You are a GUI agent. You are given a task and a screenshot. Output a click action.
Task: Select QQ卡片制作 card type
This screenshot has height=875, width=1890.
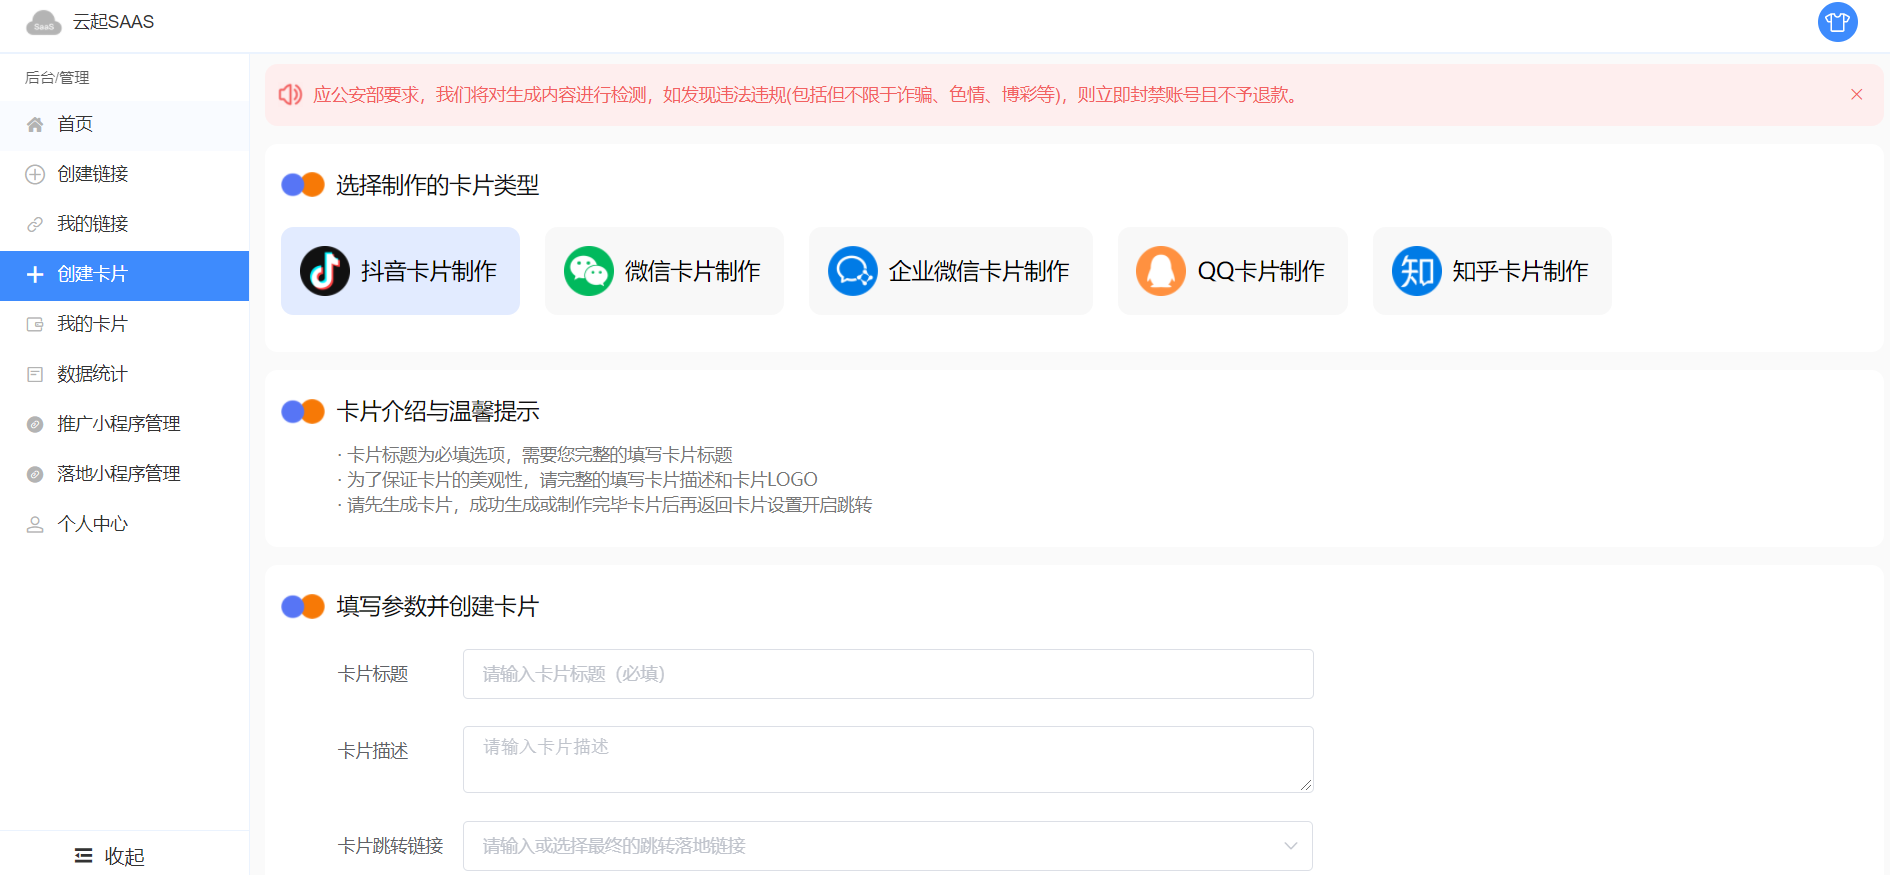point(1233,271)
